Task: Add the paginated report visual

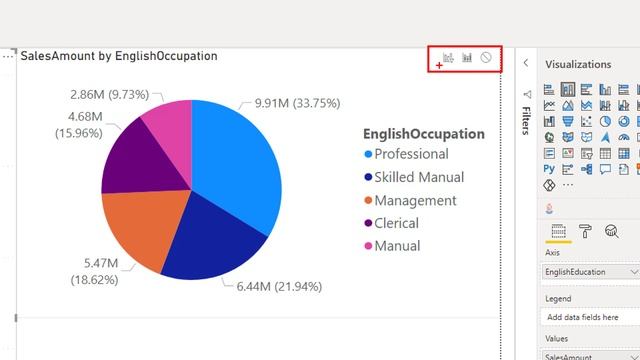Action: click(x=623, y=169)
